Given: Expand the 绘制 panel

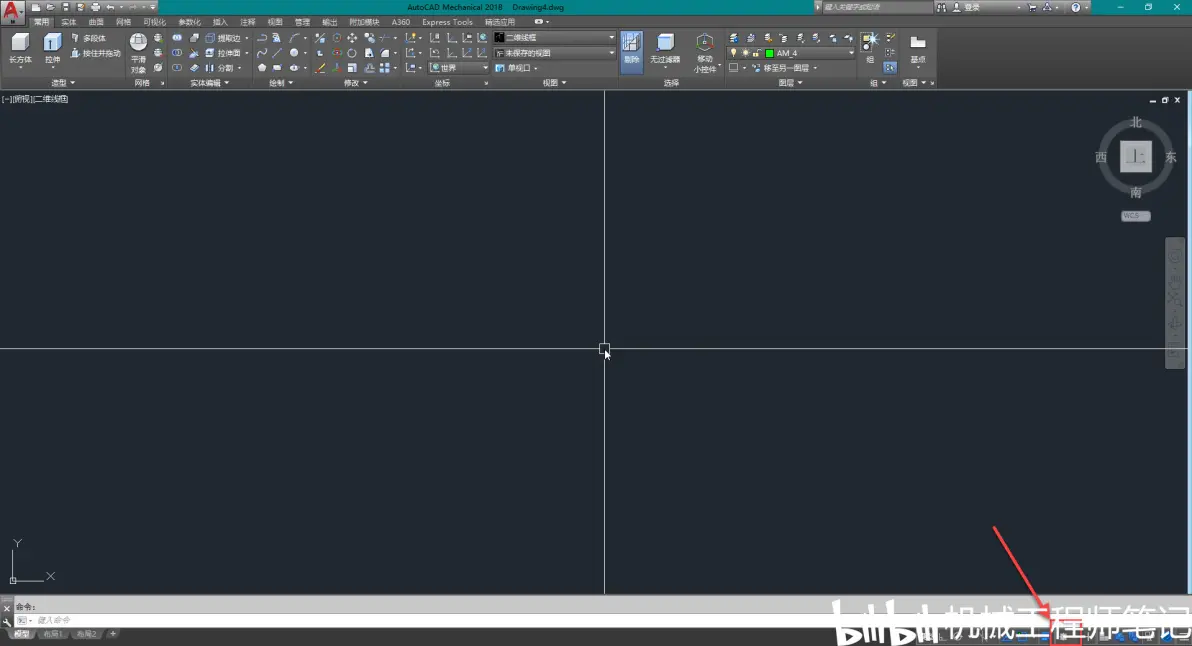Looking at the screenshot, I should click(x=281, y=83).
